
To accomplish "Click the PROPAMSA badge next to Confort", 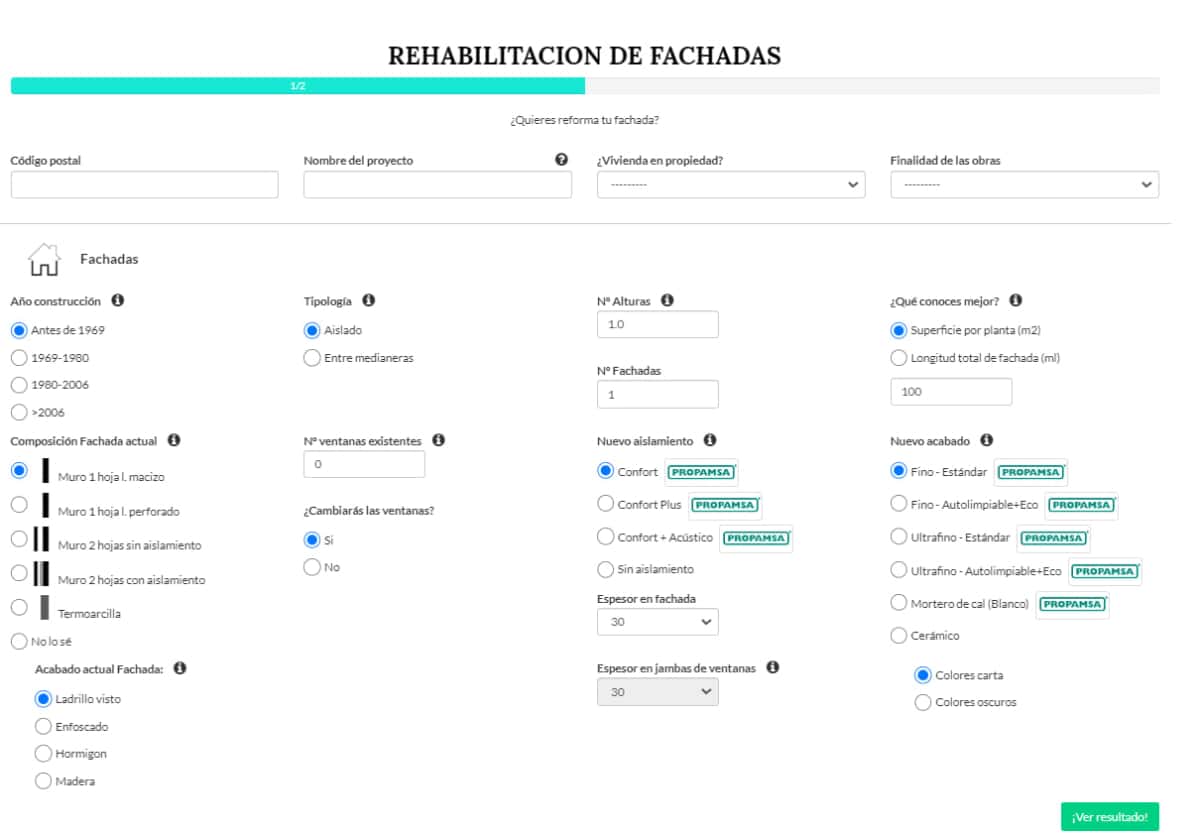I will pyautogui.click(x=702, y=471).
